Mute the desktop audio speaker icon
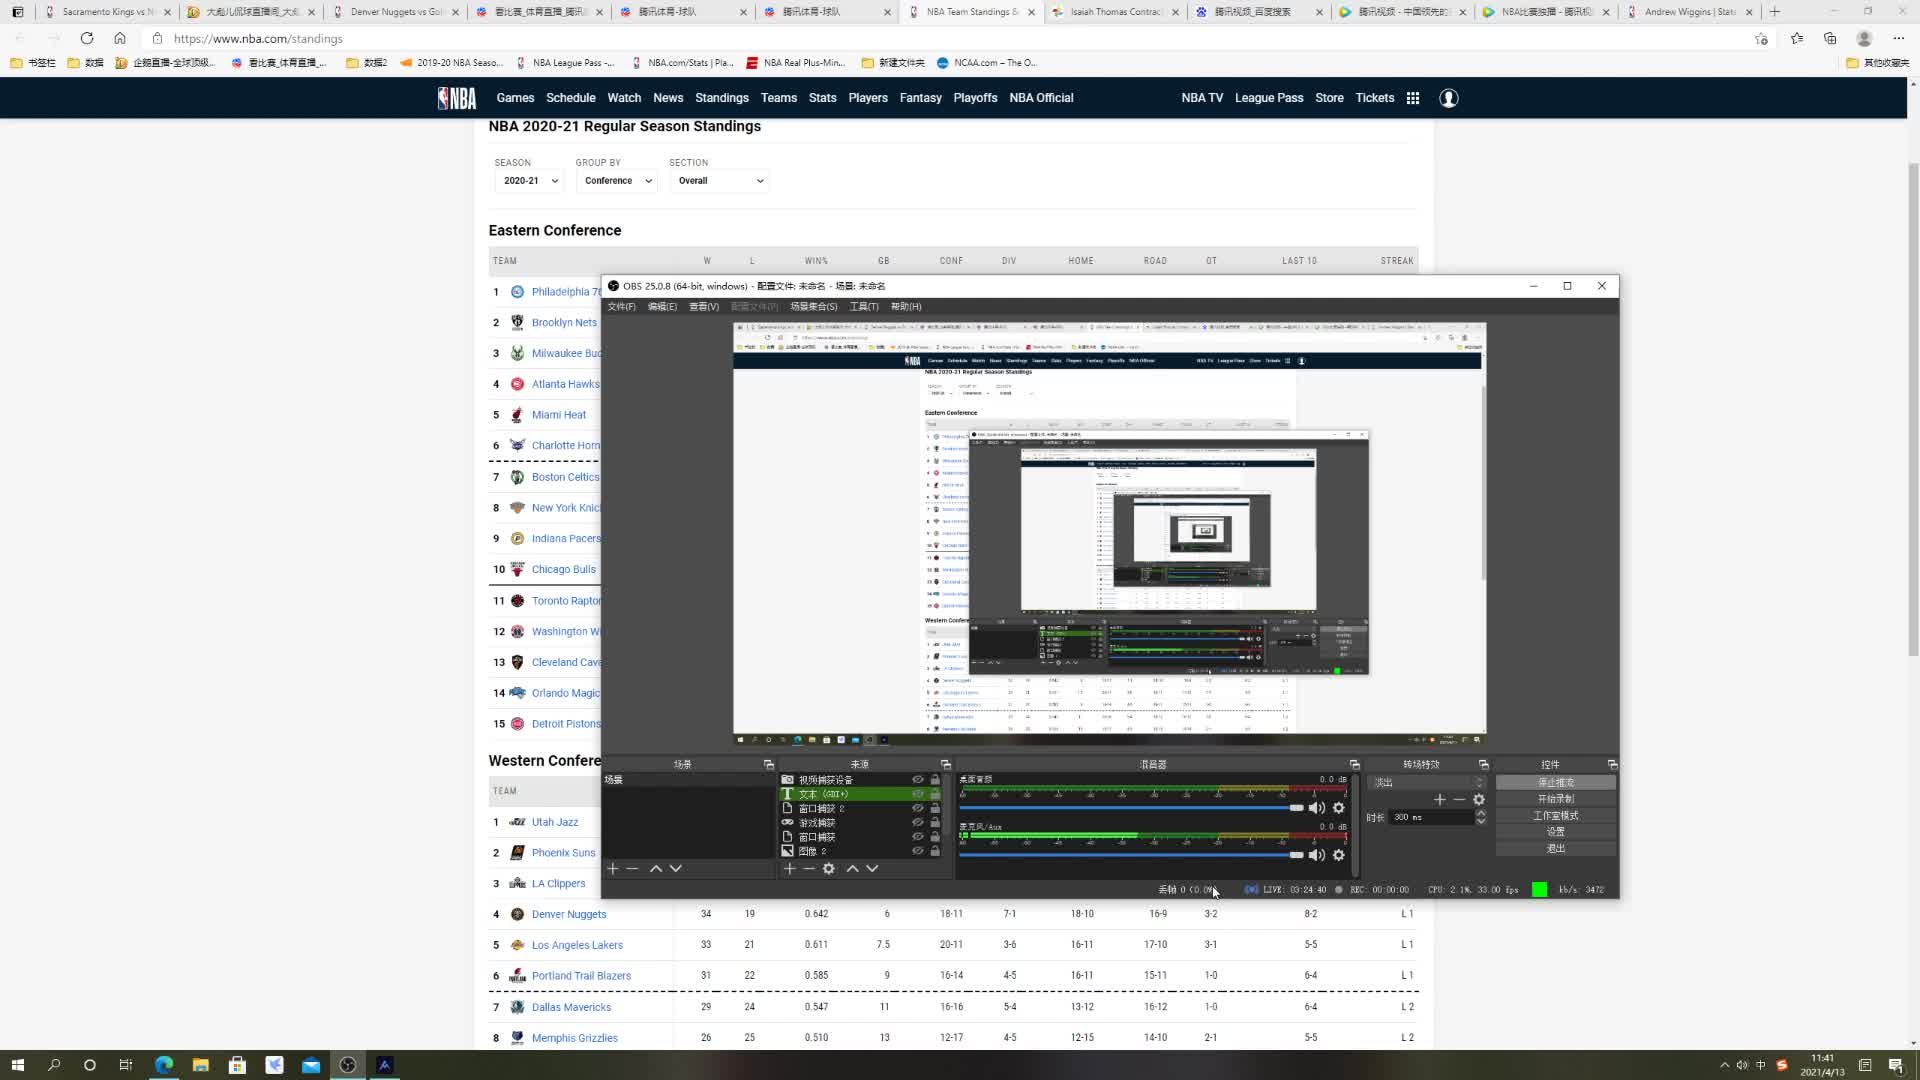Image resolution: width=1920 pixels, height=1080 pixels. click(1317, 808)
